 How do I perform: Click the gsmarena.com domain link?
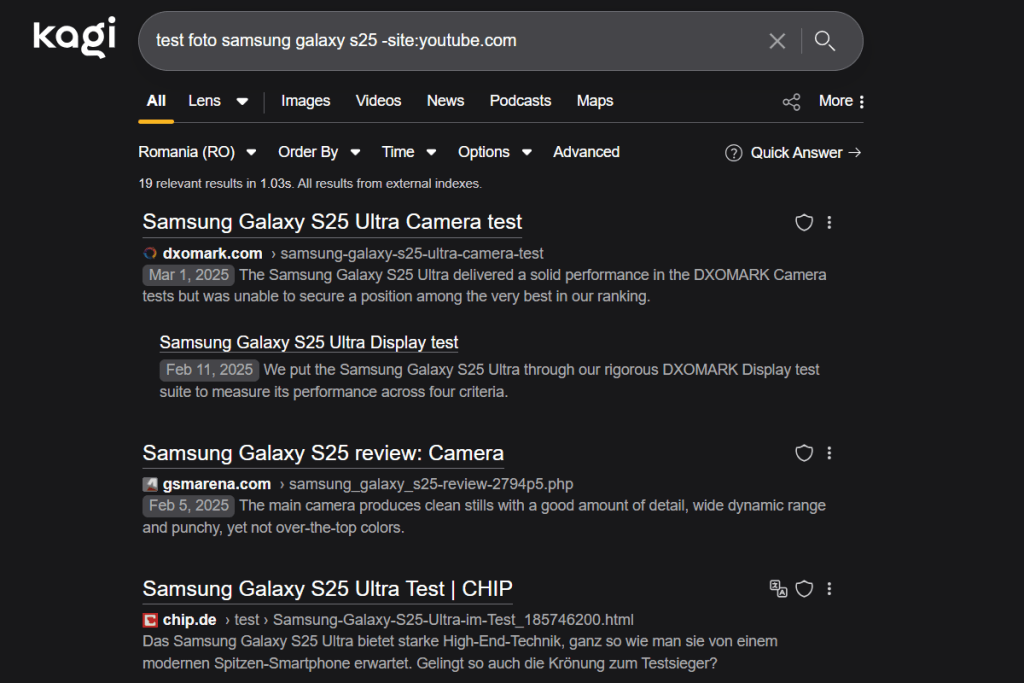tap(216, 484)
